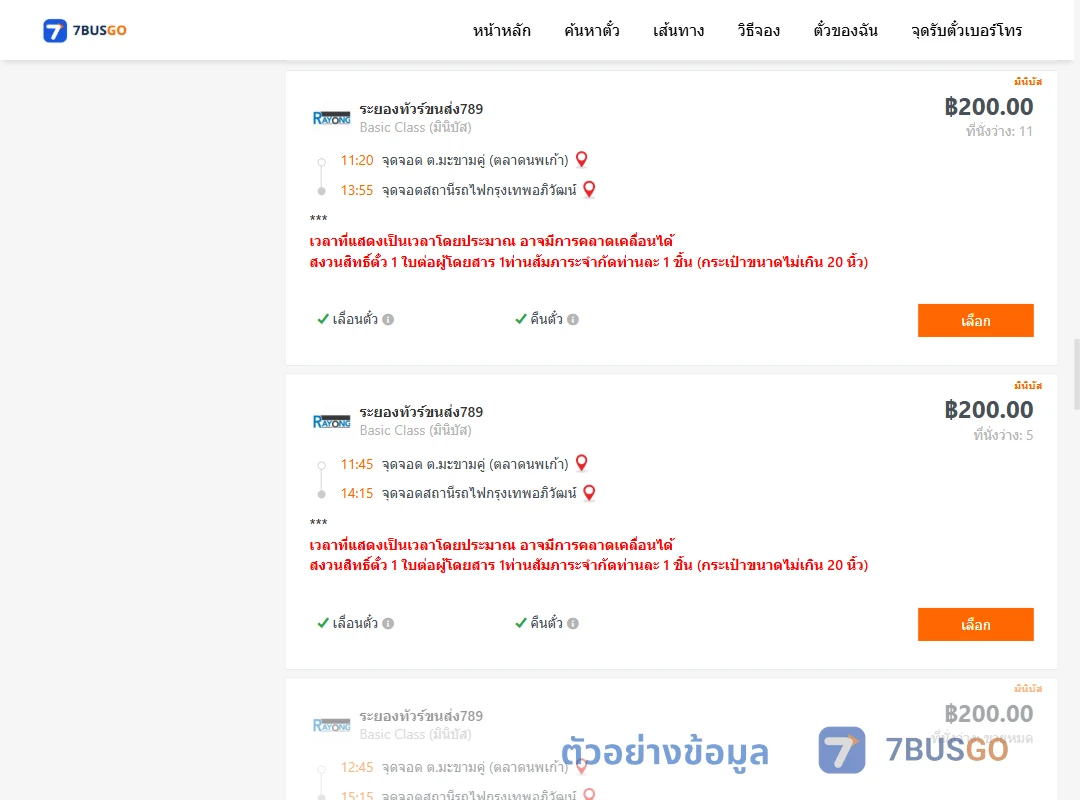The width and height of the screenshot is (1080, 800).
Task: Select the 11:45 trip with the เลือก button
Action: (975, 624)
